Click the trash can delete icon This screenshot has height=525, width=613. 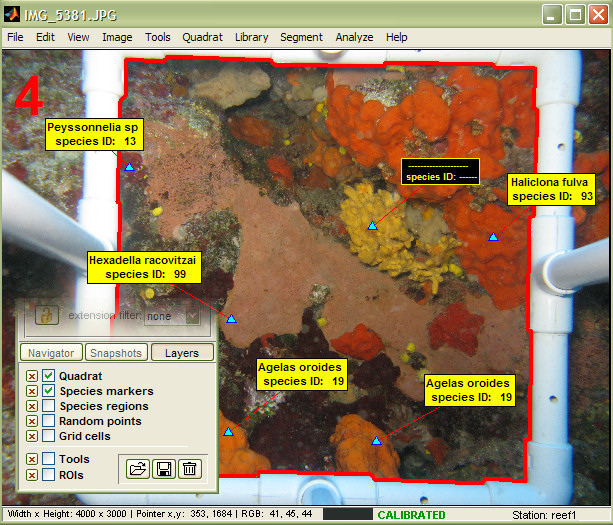click(x=190, y=467)
